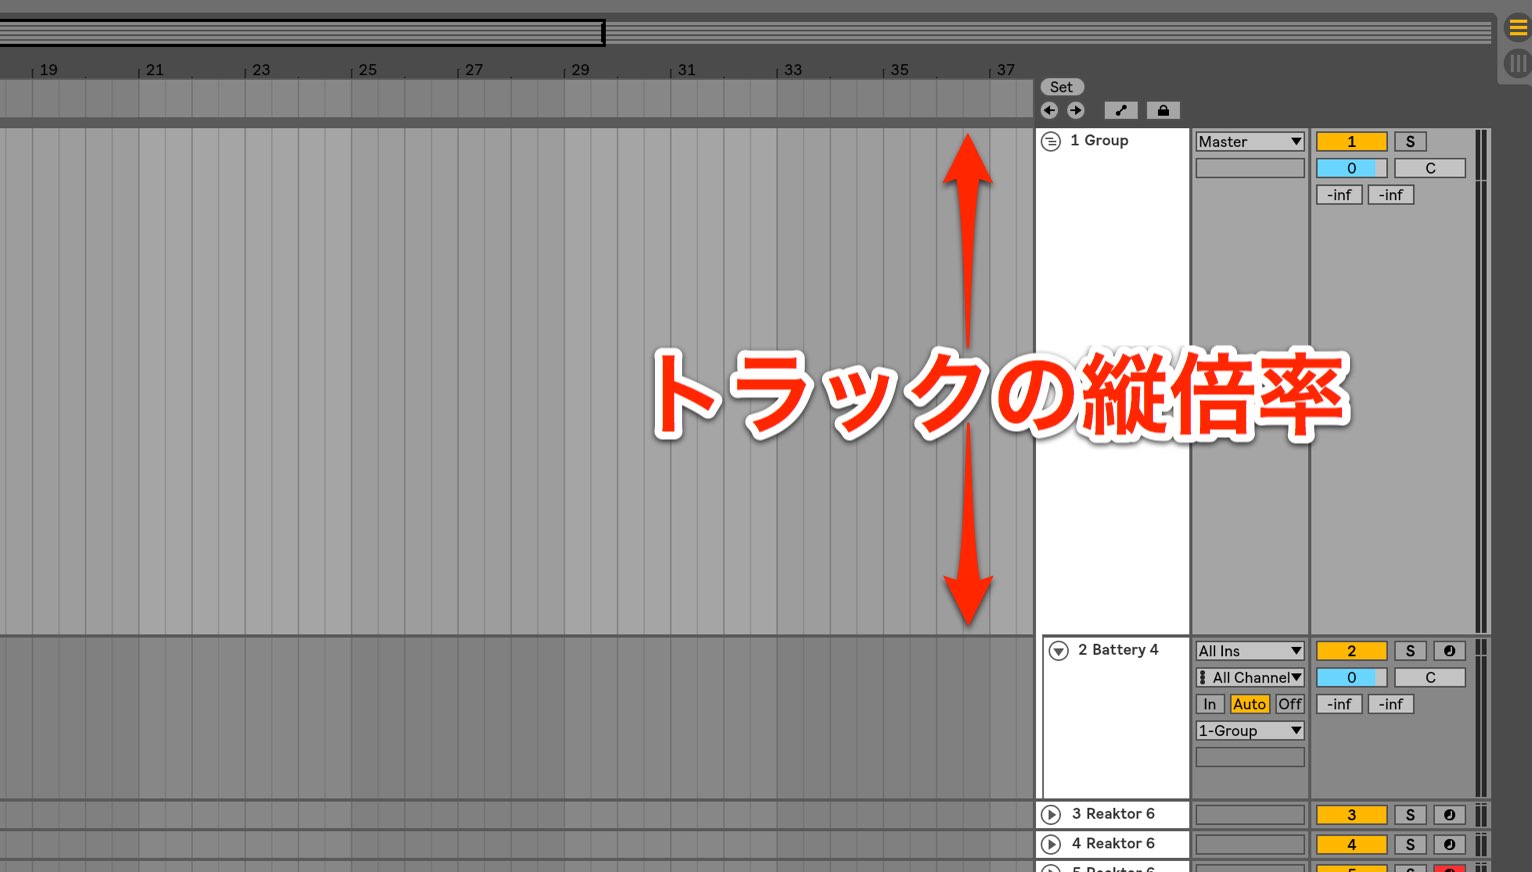This screenshot has width=1532, height=872.
Task: Click the volume slider of 1 Group
Action: pos(1352,168)
